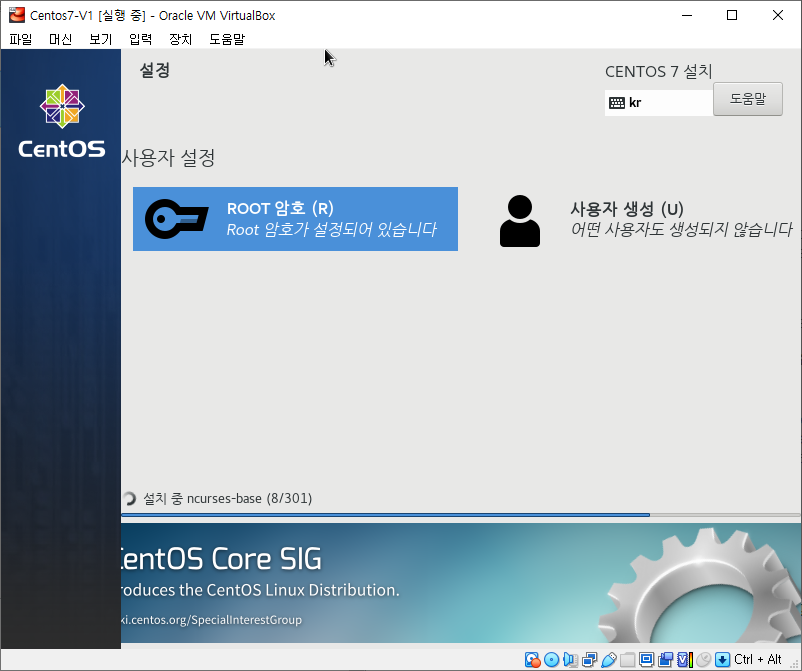
Task: Click the 사용자 설정 section heading
Action: [x=168, y=158]
